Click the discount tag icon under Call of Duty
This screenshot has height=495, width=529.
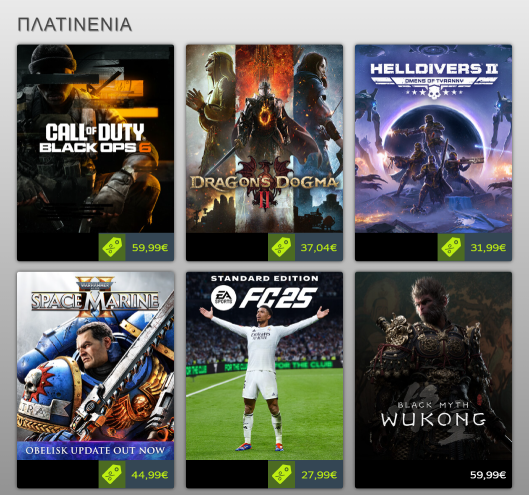click(112, 247)
